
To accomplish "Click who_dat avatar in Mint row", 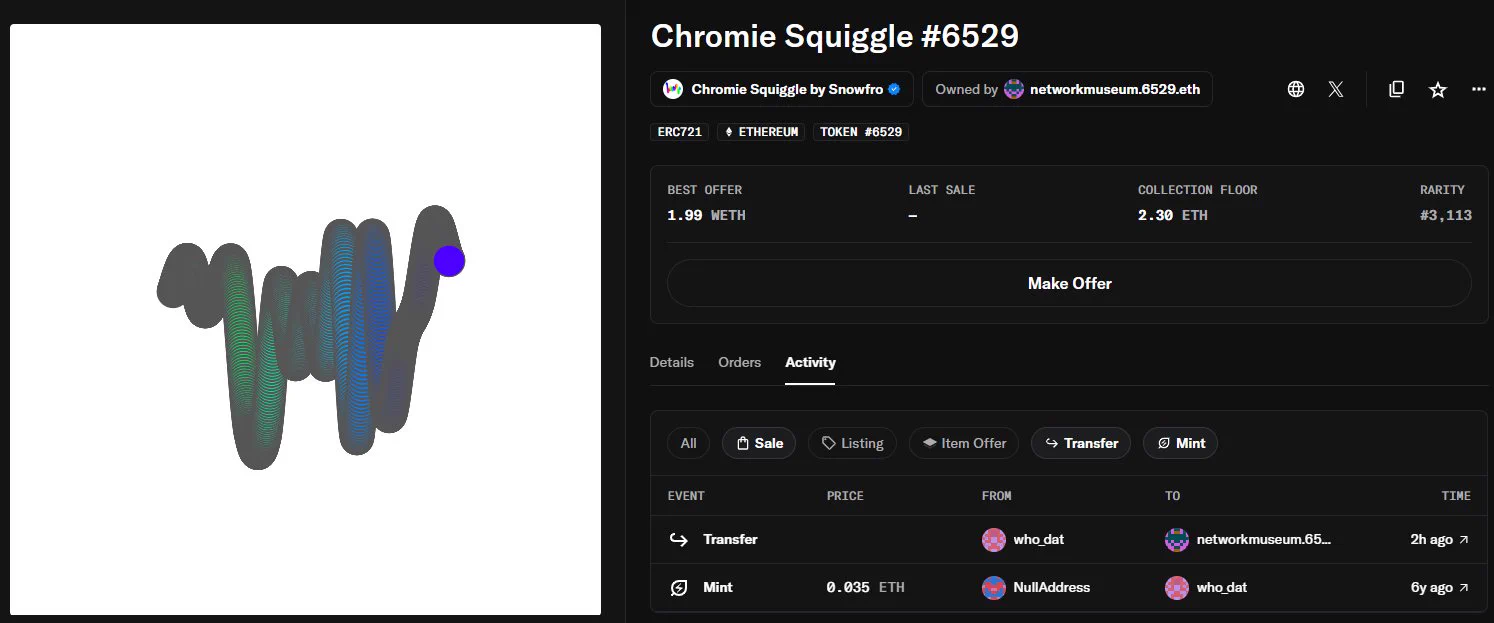I will 1176,587.
